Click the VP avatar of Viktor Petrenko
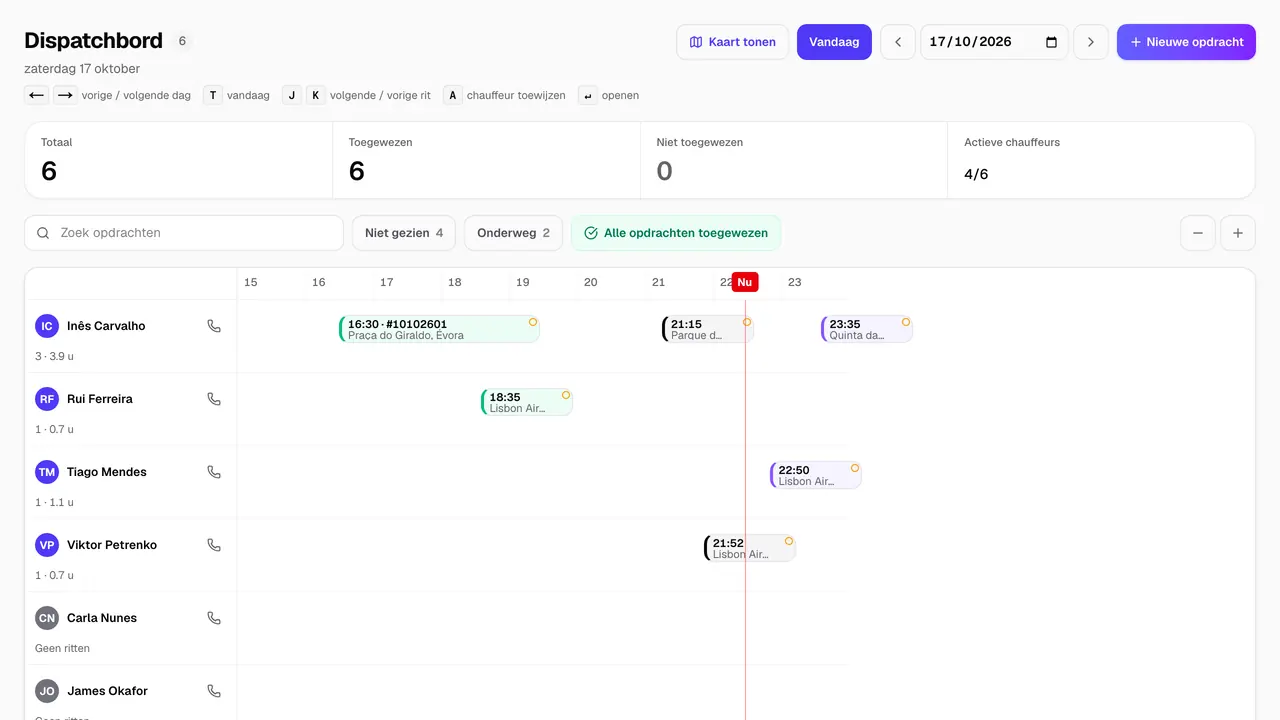Image resolution: width=1280 pixels, height=720 pixels. (x=47, y=545)
